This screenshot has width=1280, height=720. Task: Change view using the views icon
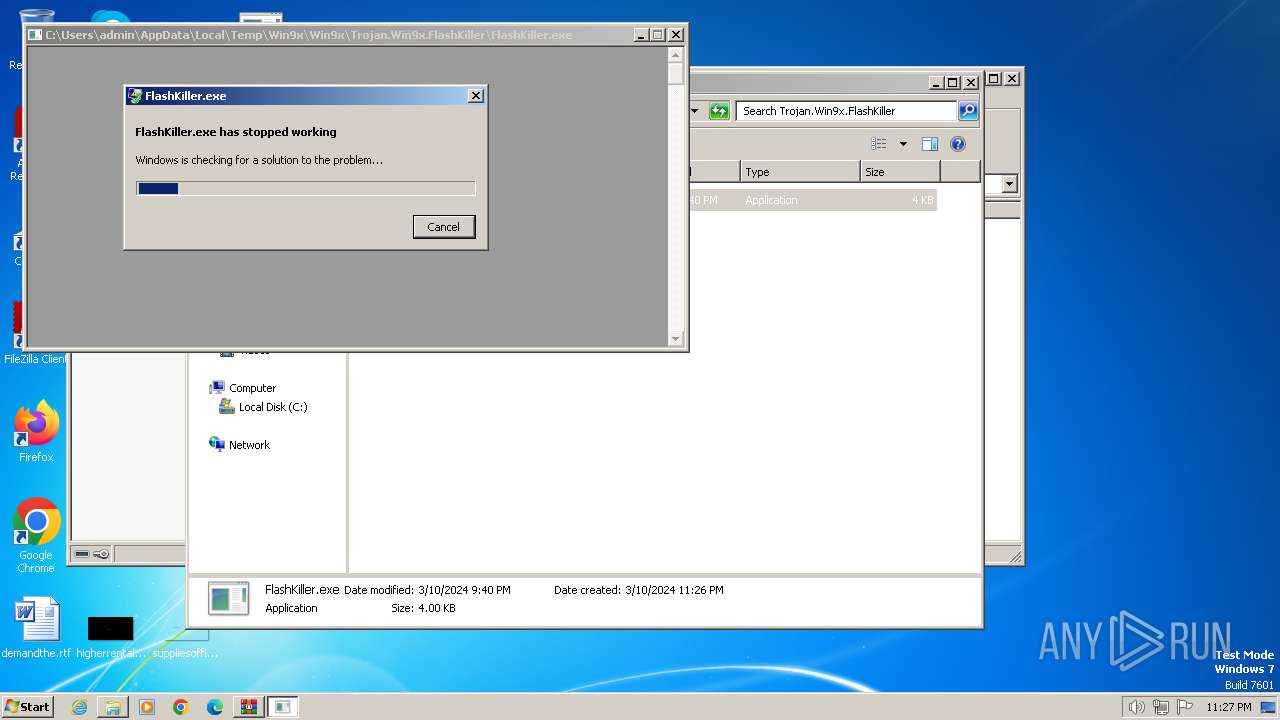[879, 144]
